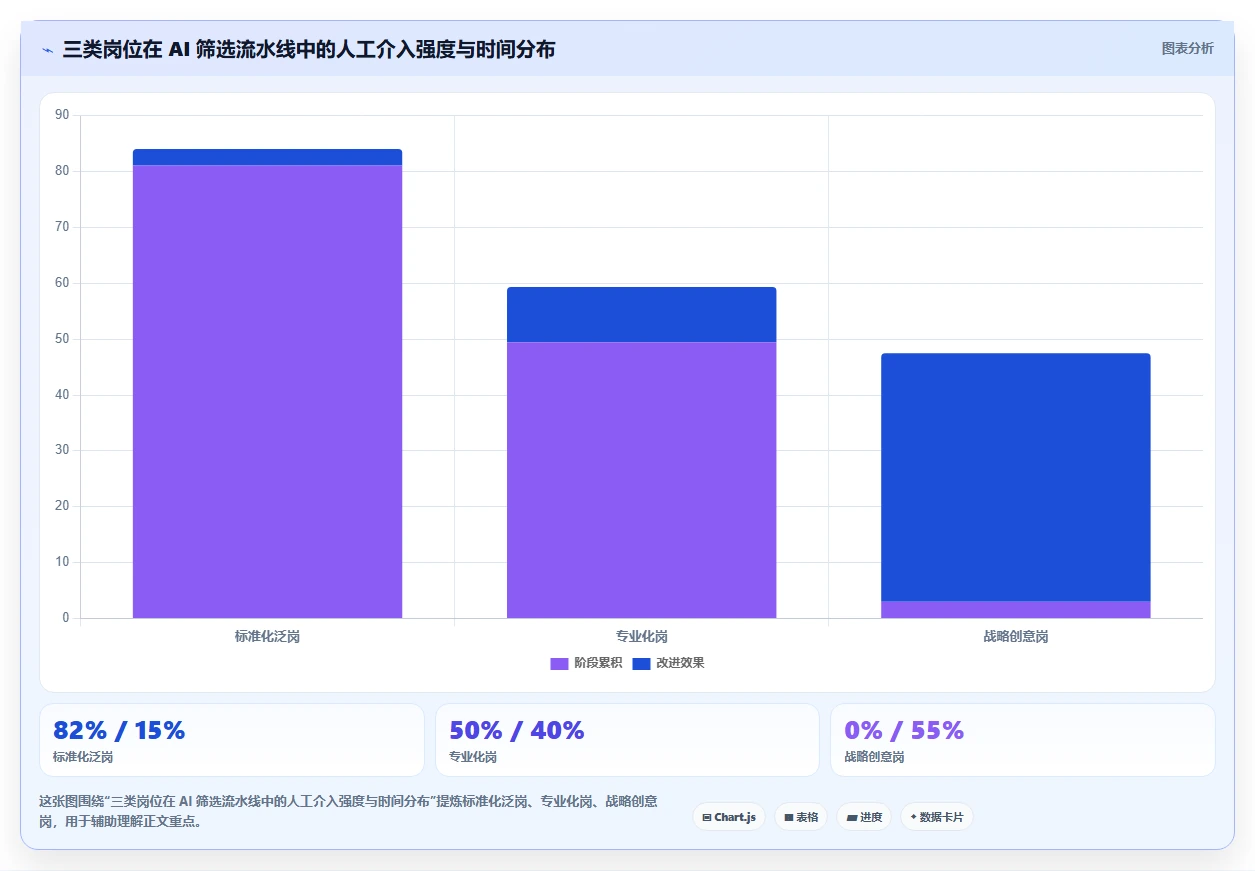Screen dimensions: 1255x871
Task: Open the 82% / 15% data card
Action: click(x=232, y=740)
